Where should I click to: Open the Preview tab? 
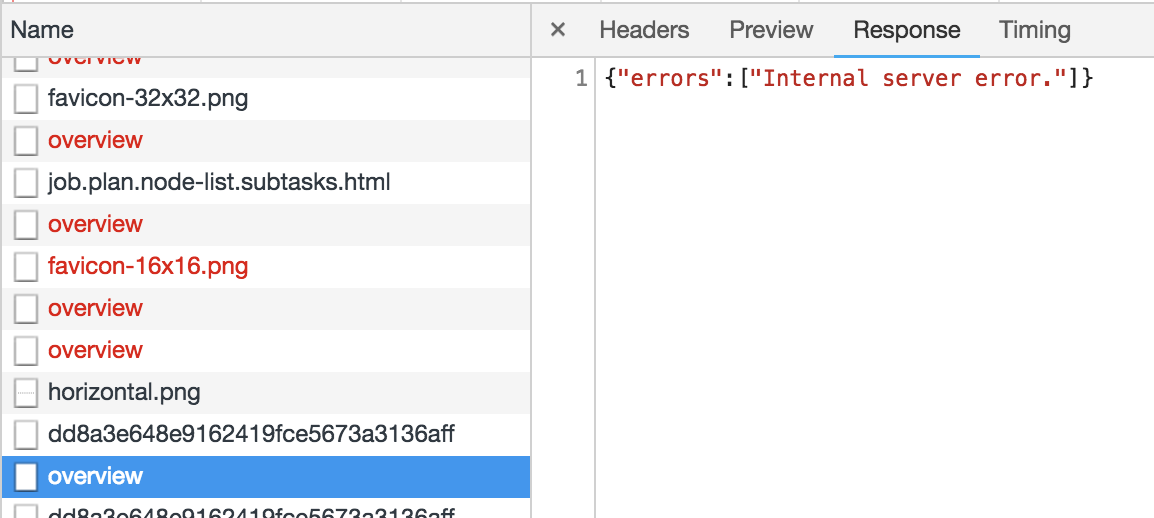coord(771,30)
